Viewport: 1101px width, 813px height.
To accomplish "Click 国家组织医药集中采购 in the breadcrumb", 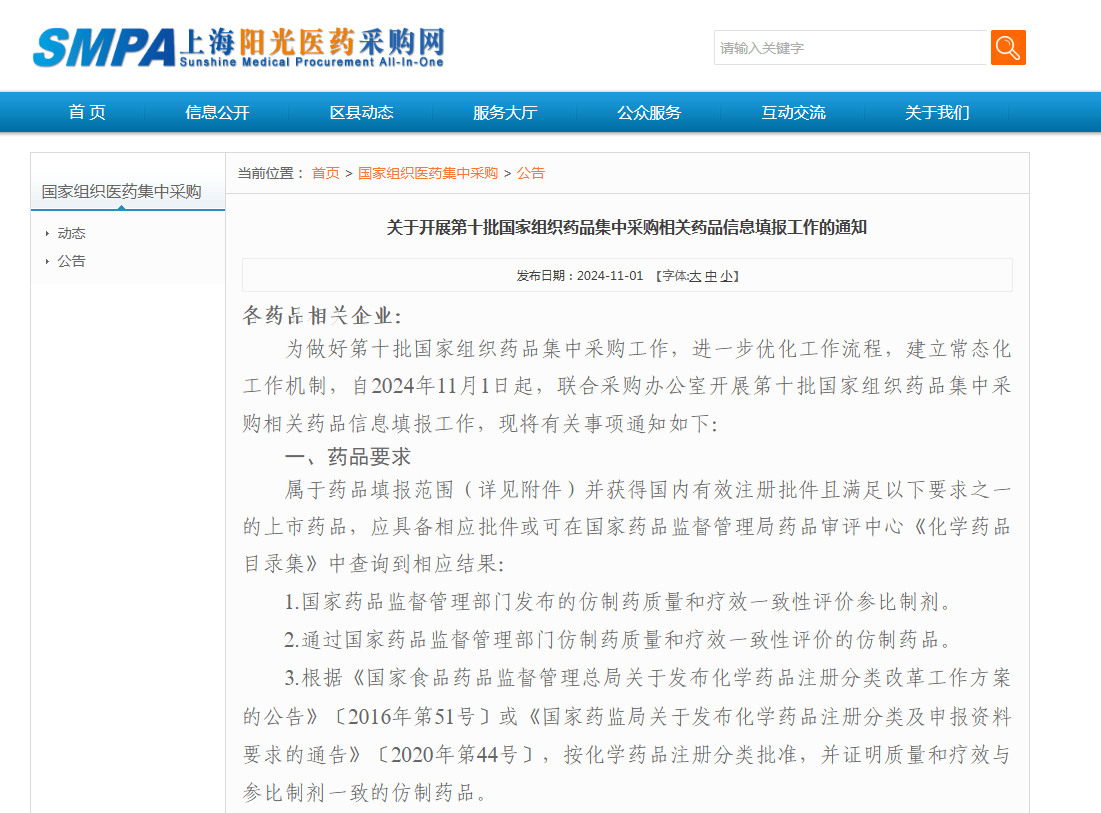I will click(430, 172).
